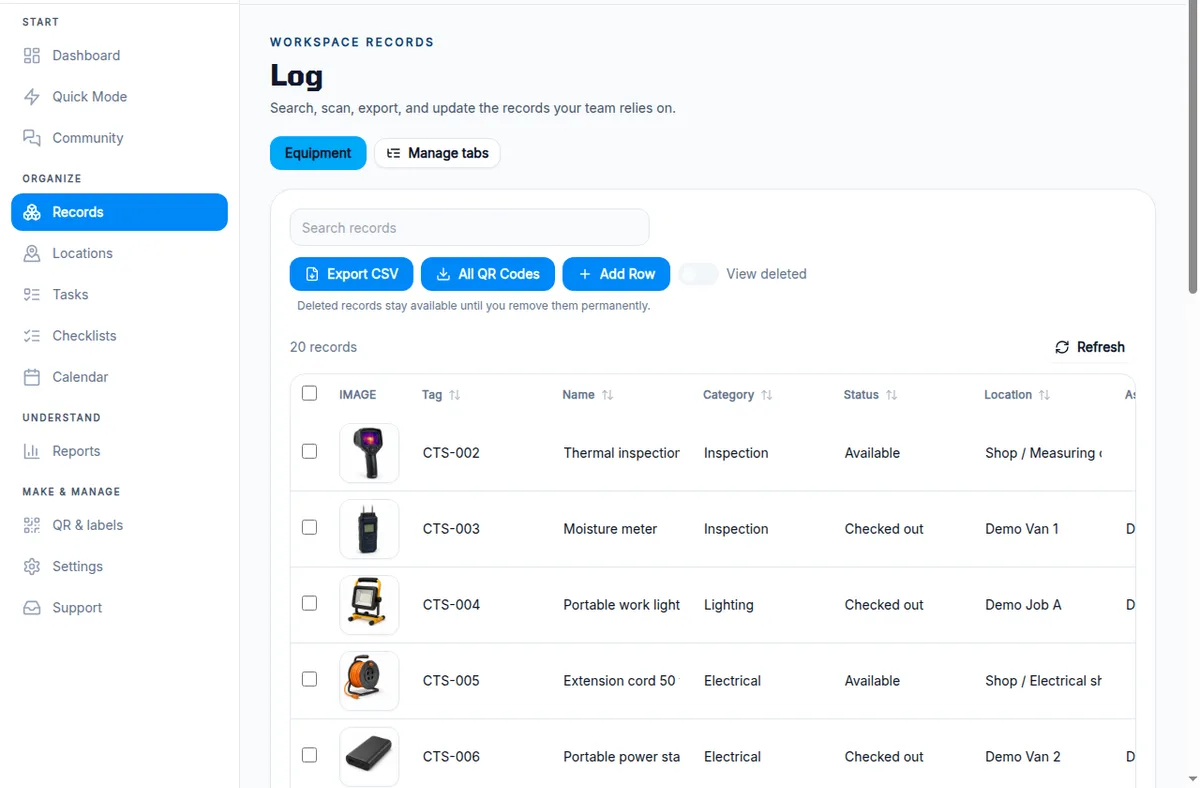Click the Support inbox icon
1200x788 pixels.
(x=32, y=608)
